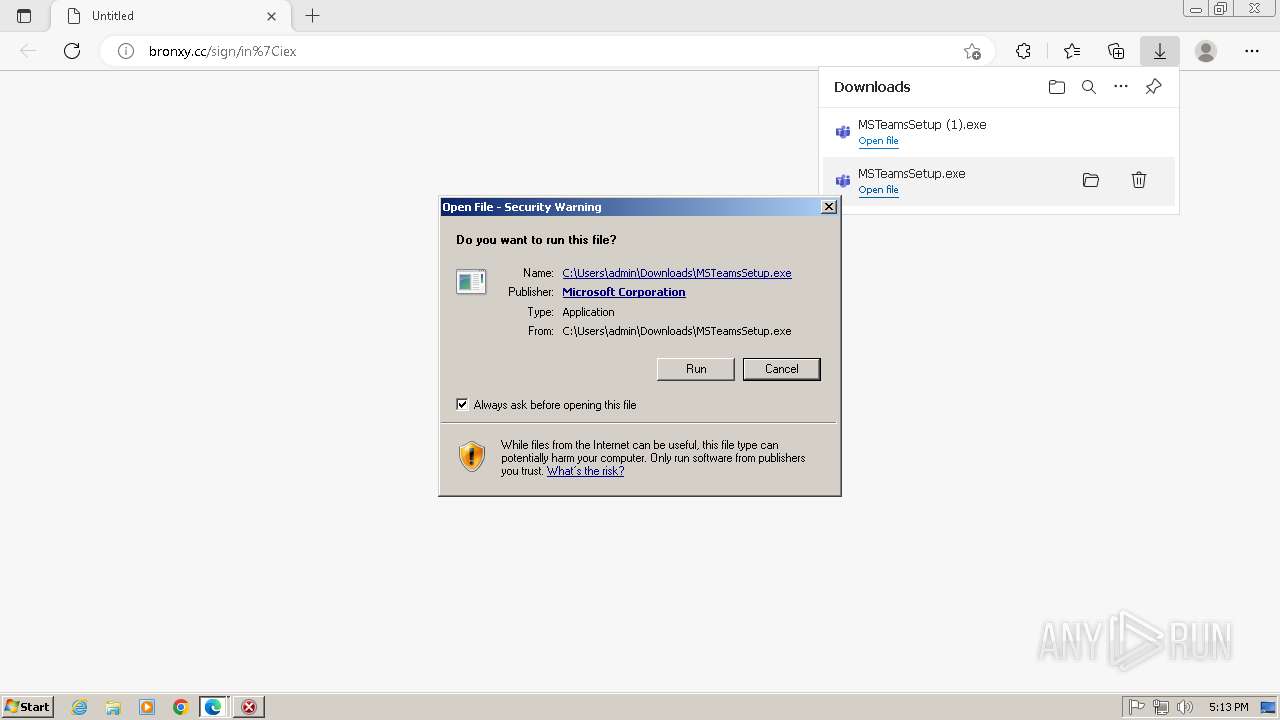
Task: Open the Collections icon
Action: [1116, 51]
